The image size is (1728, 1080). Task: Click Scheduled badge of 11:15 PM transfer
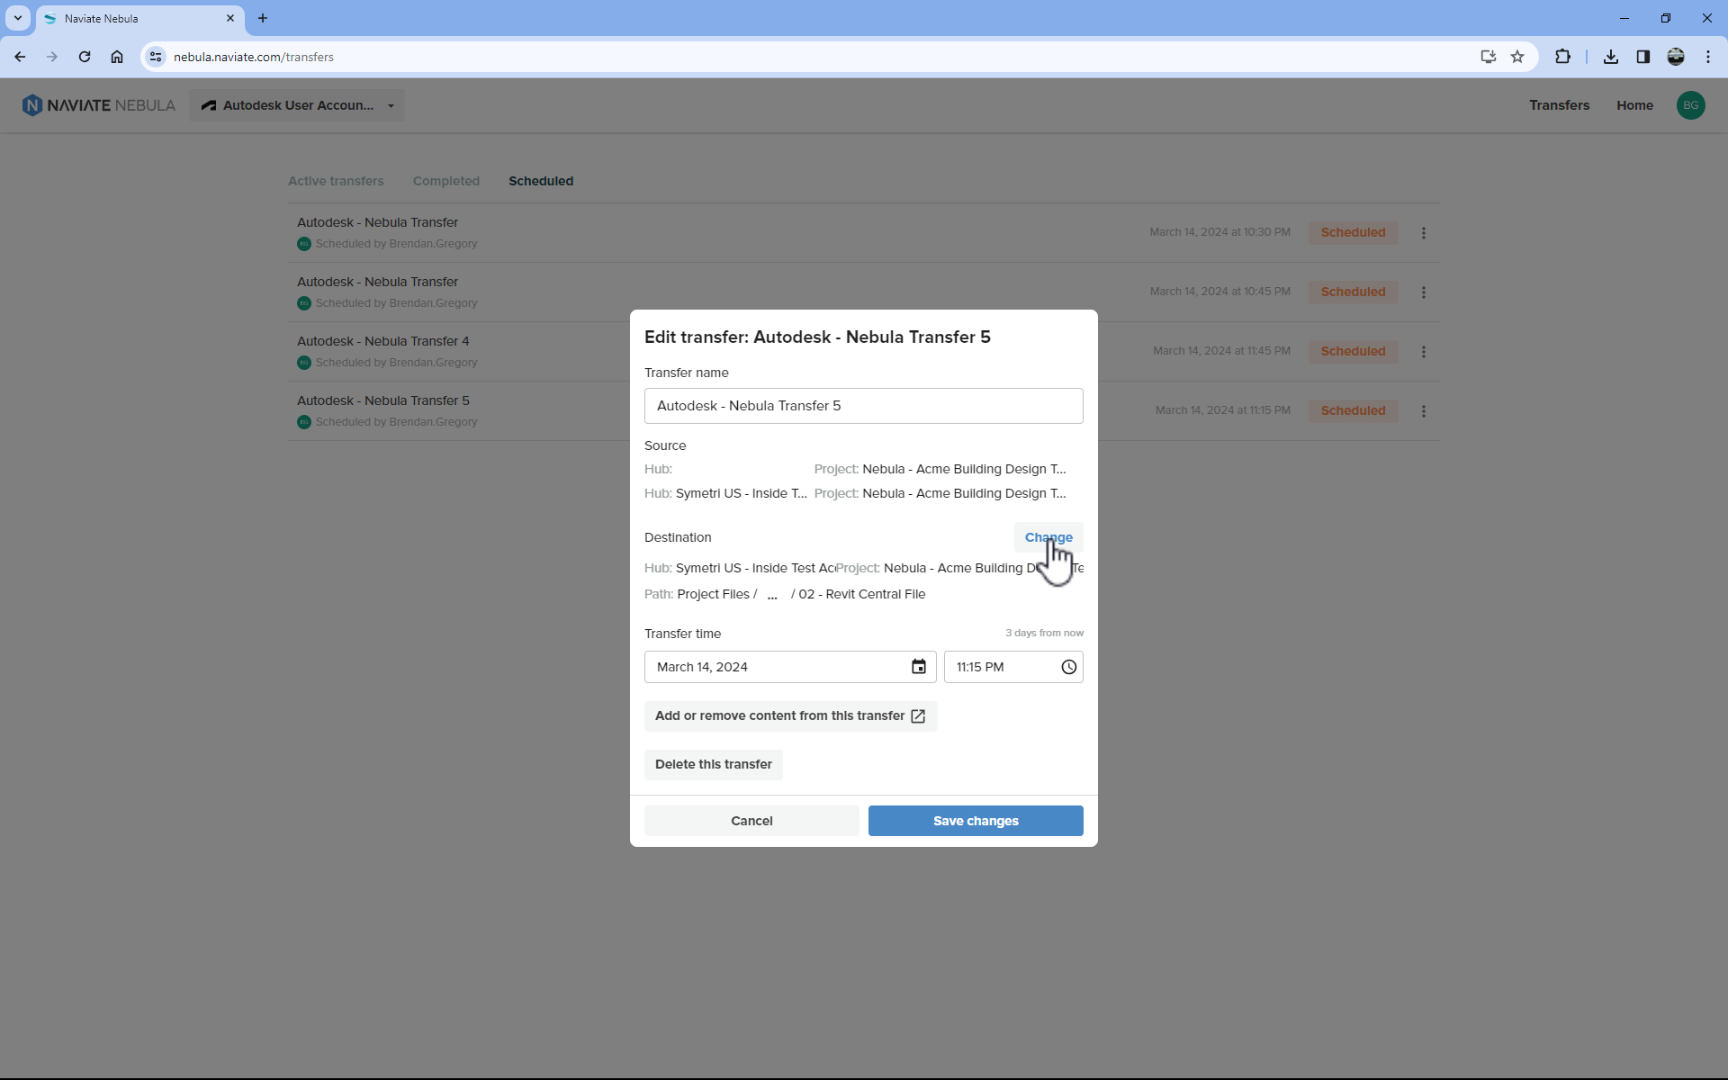(x=1353, y=411)
